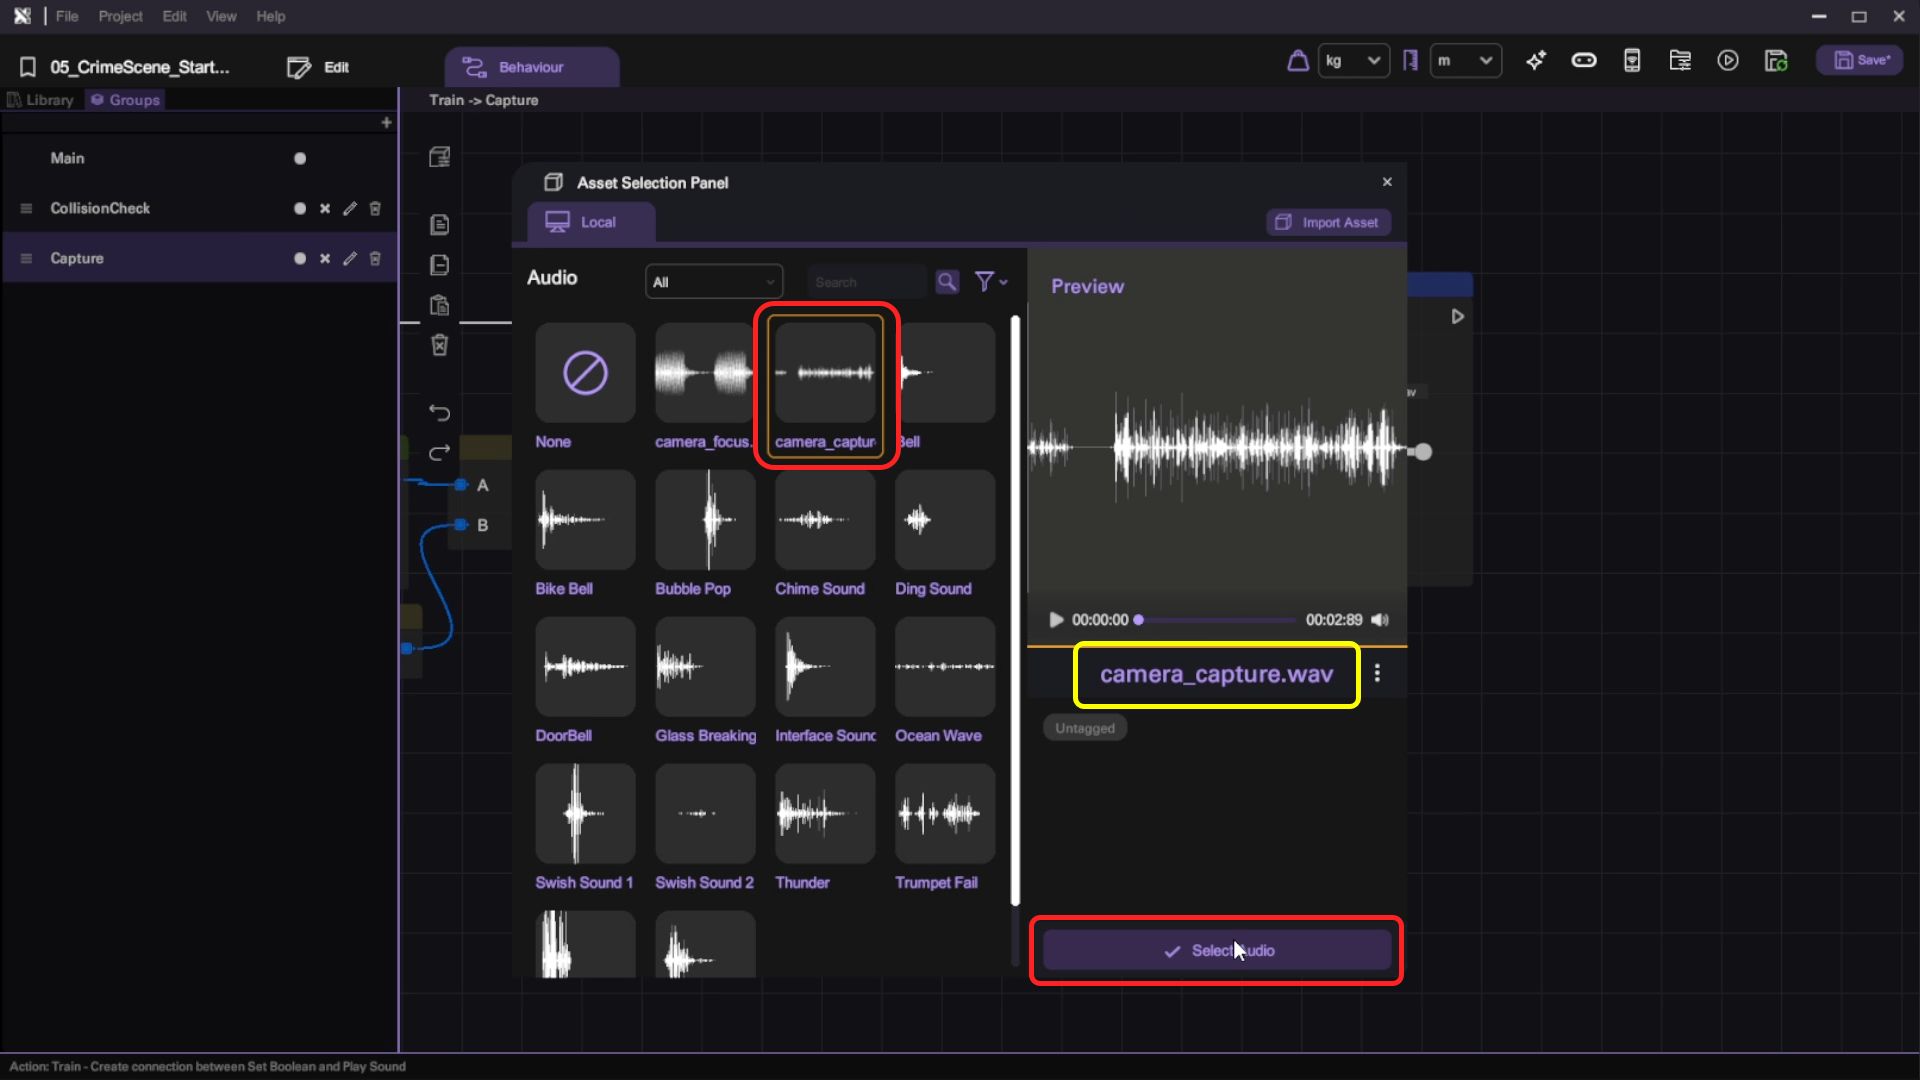The height and width of the screenshot is (1080, 1920).
Task: Click the trash icon in vertical toolbar
Action: [x=439, y=345]
